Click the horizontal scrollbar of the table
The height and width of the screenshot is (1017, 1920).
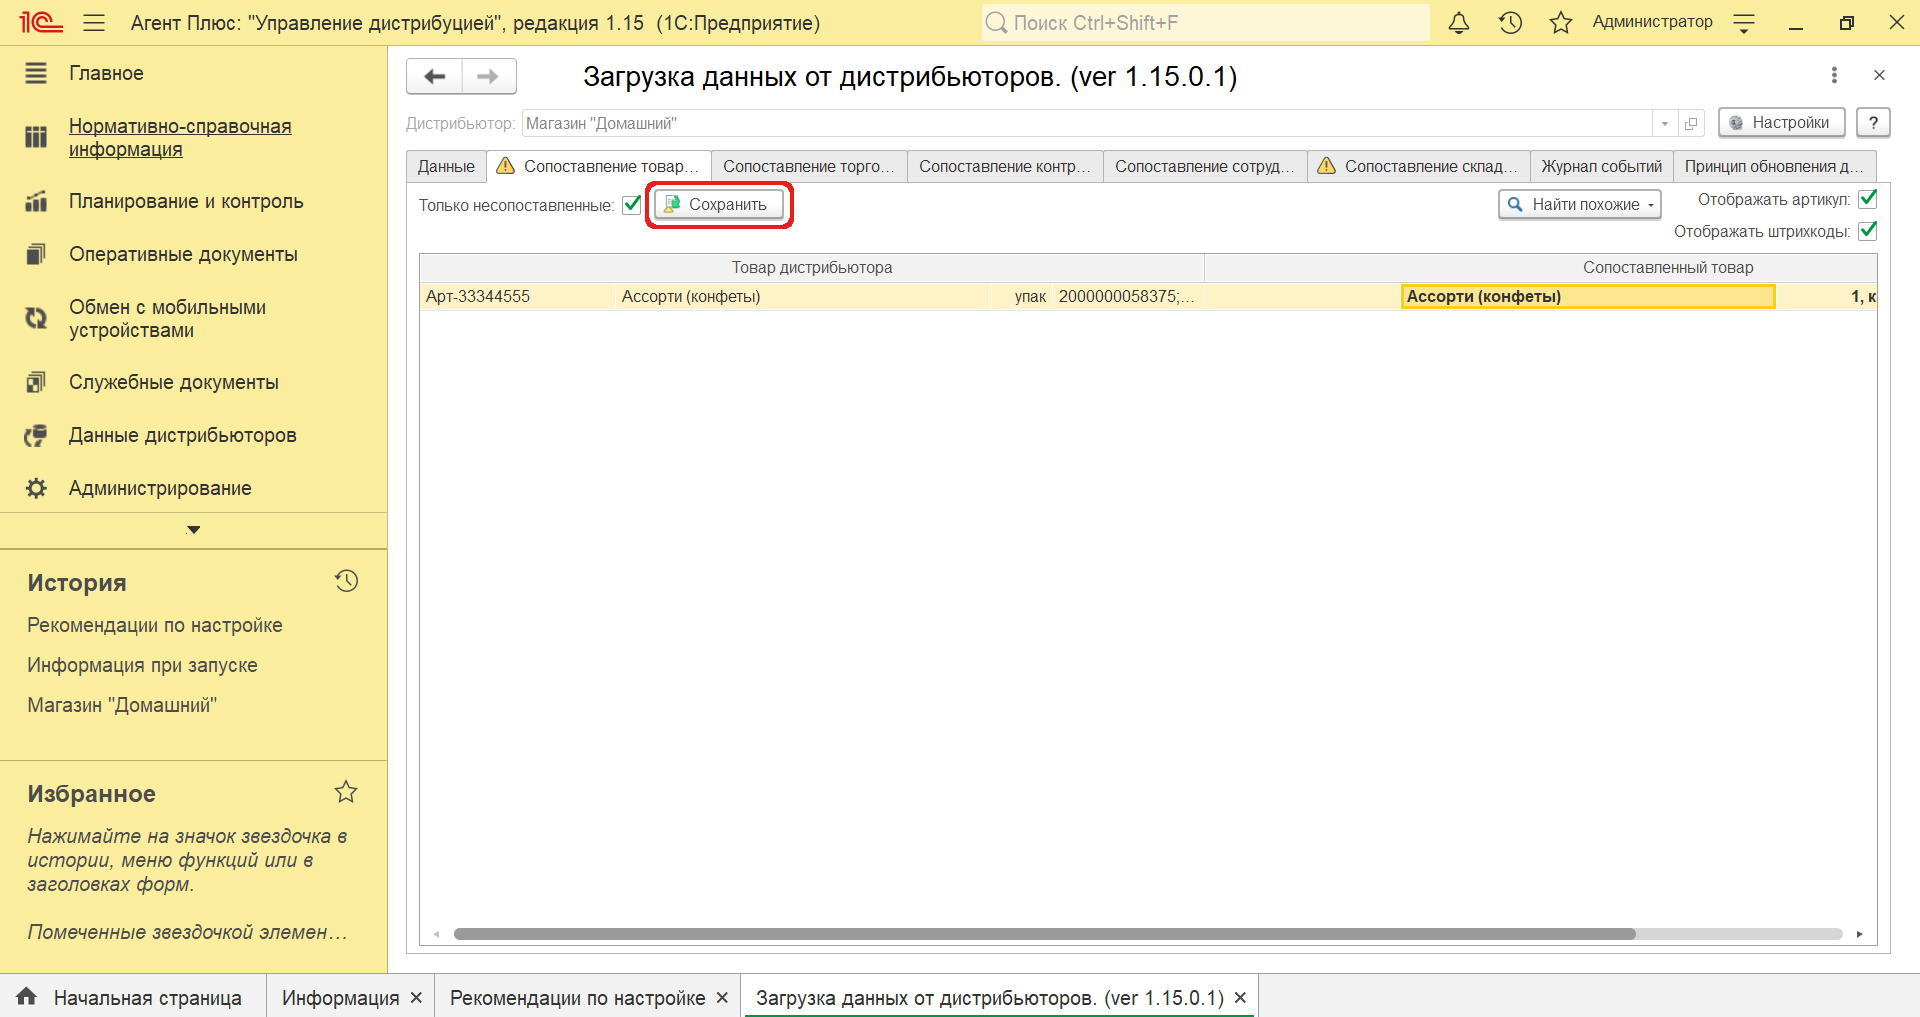click(x=1044, y=934)
